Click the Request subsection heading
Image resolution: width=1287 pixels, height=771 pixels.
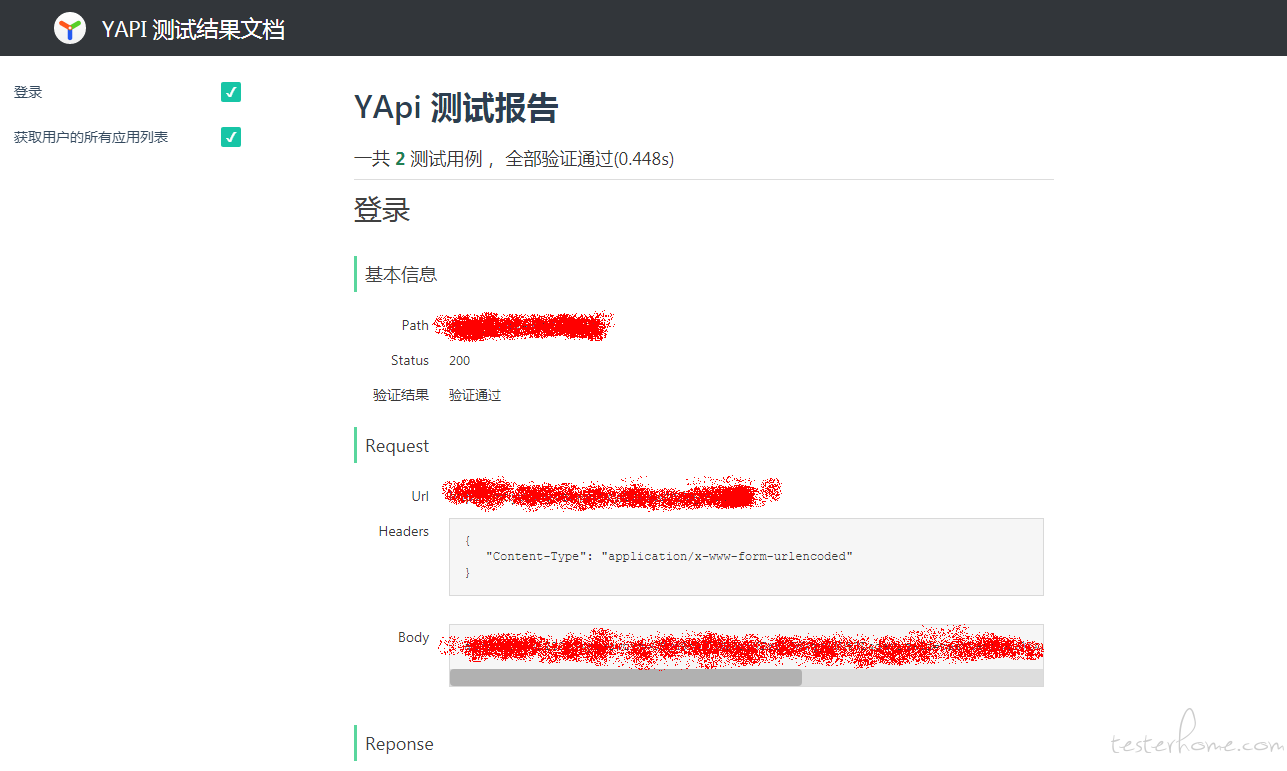pyautogui.click(x=397, y=446)
